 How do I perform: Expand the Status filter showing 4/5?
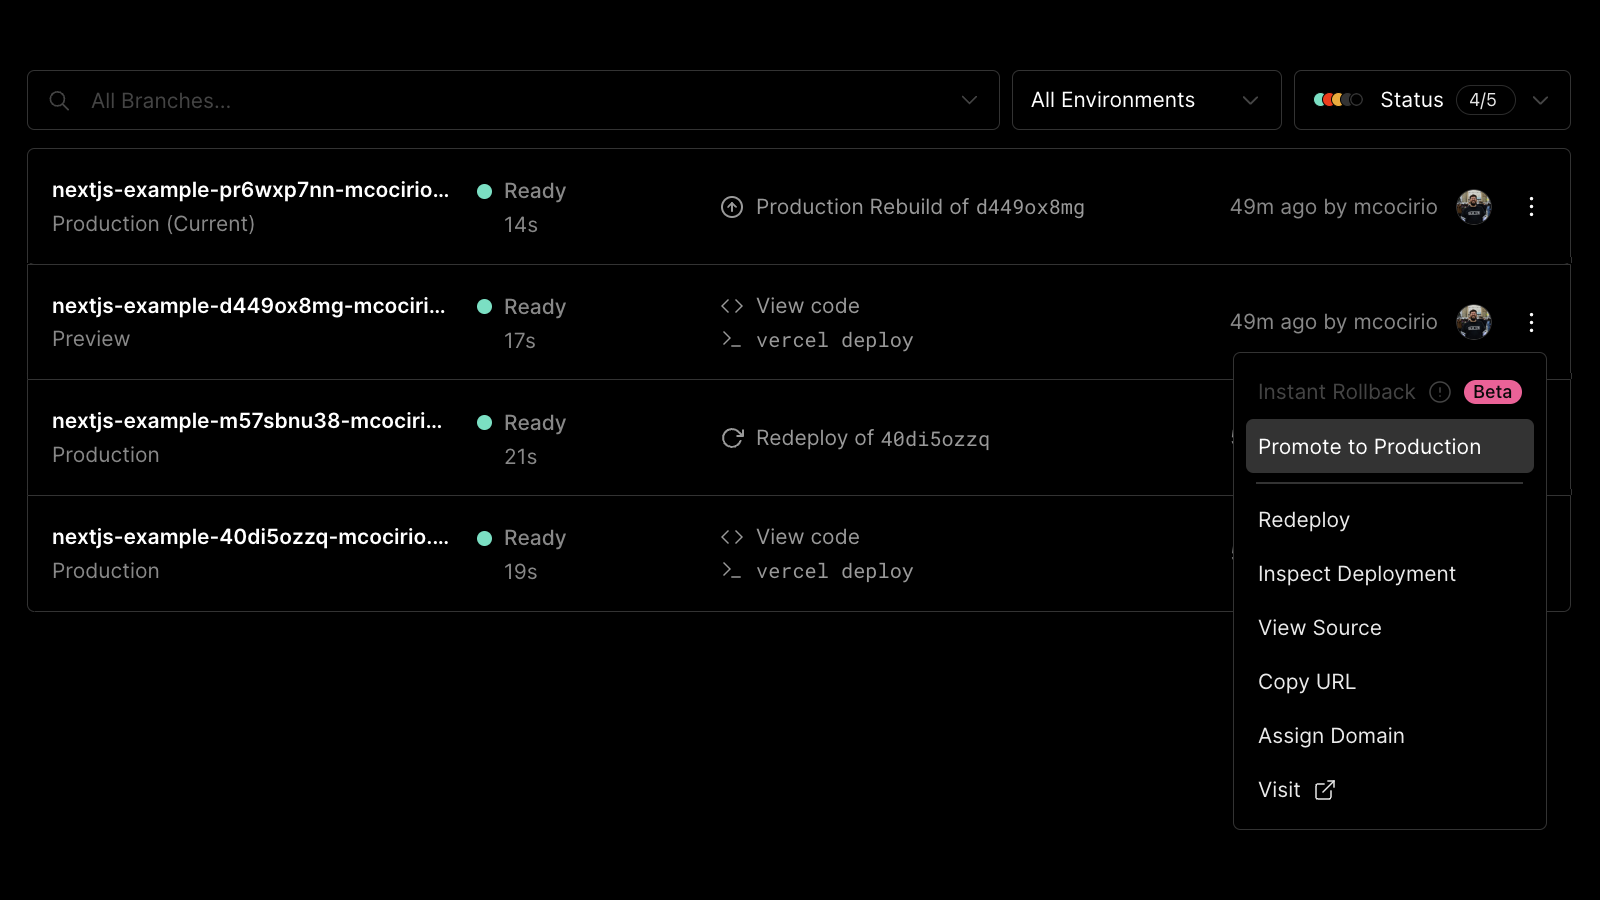[1540, 100]
